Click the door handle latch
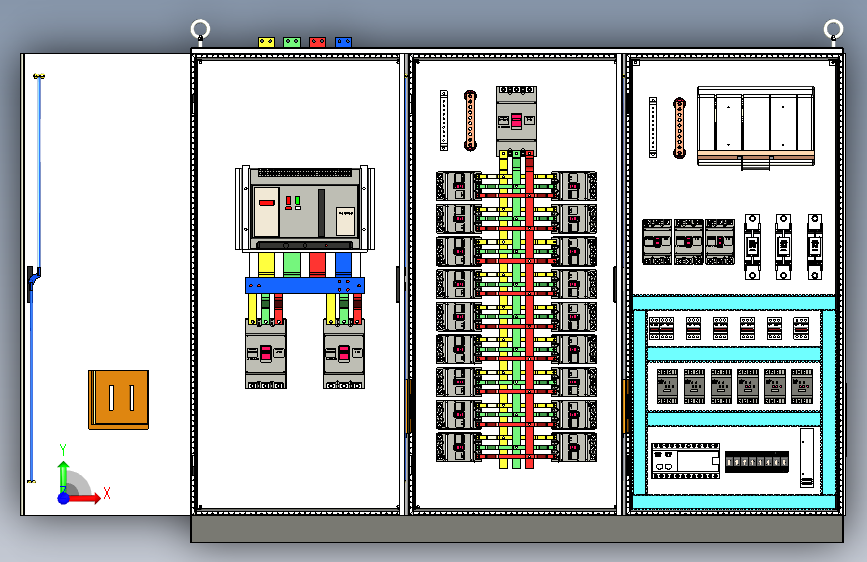This screenshot has height=562, width=867. [33, 282]
